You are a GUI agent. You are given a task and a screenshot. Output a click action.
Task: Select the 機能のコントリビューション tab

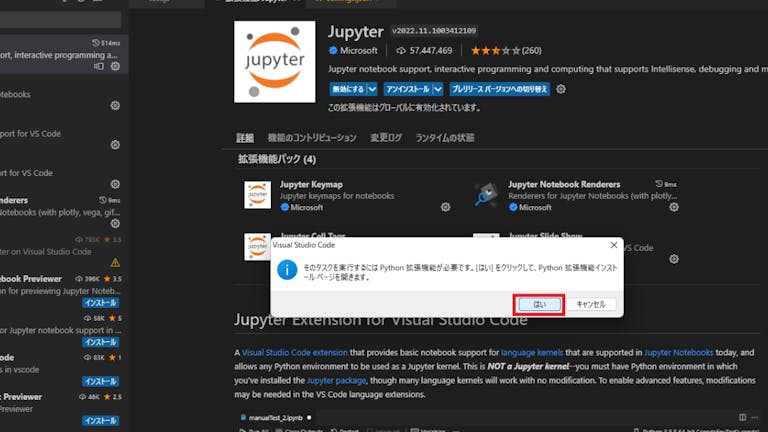tap(312, 138)
